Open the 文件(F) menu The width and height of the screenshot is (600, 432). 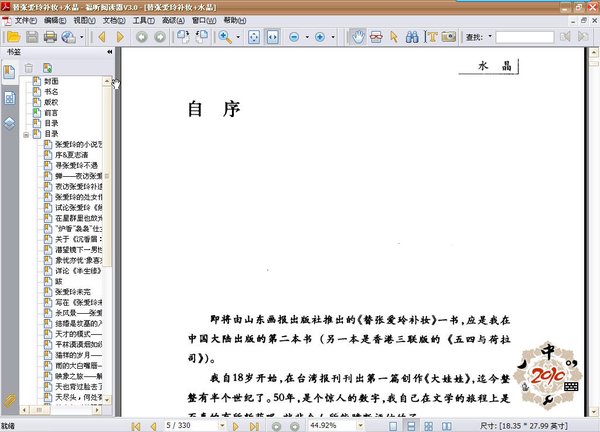pos(26,20)
